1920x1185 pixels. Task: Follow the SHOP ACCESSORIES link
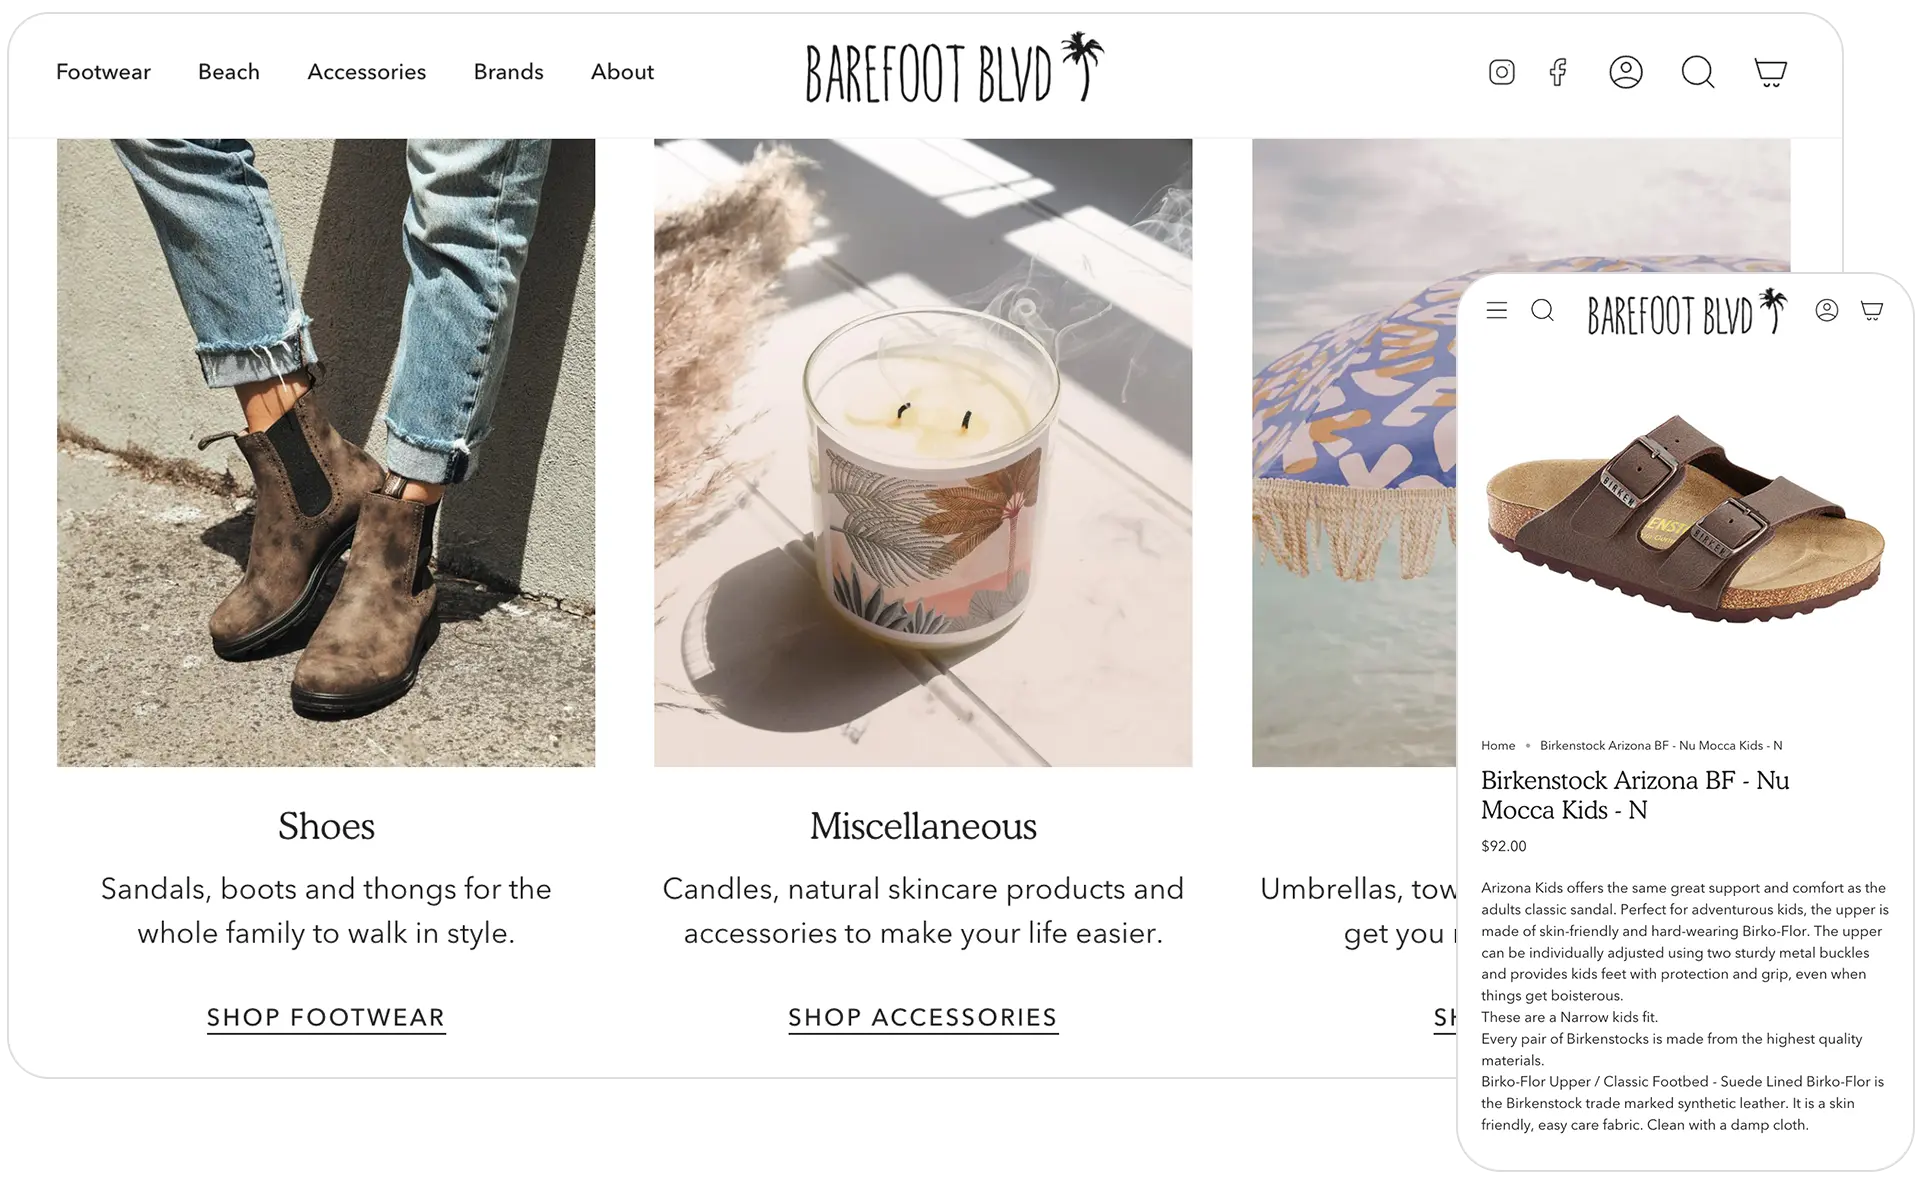[923, 1018]
